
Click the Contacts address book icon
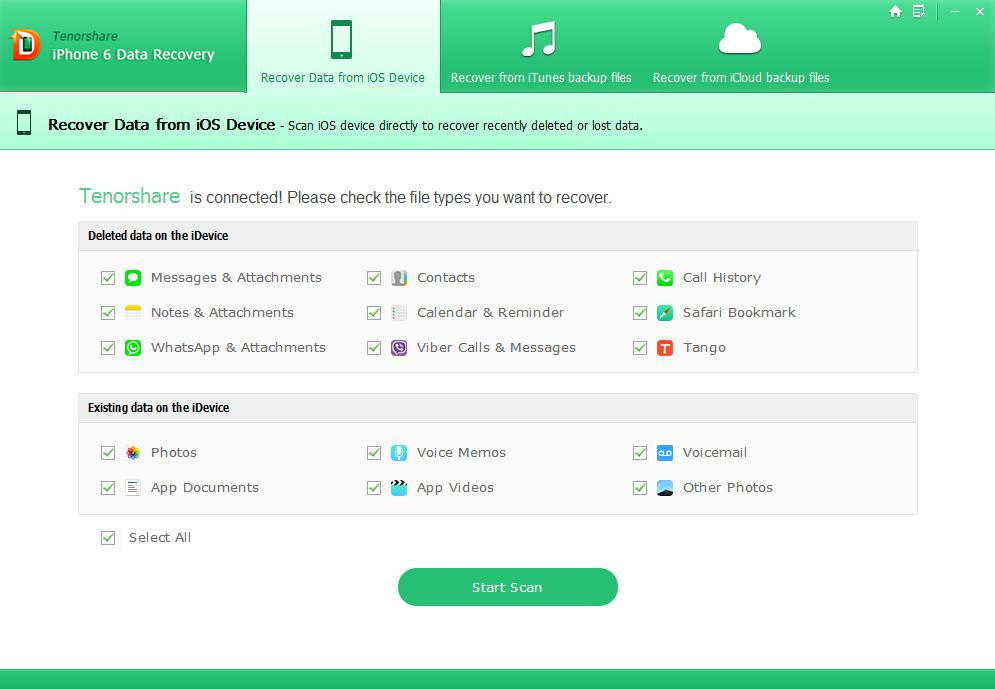[399, 278]
